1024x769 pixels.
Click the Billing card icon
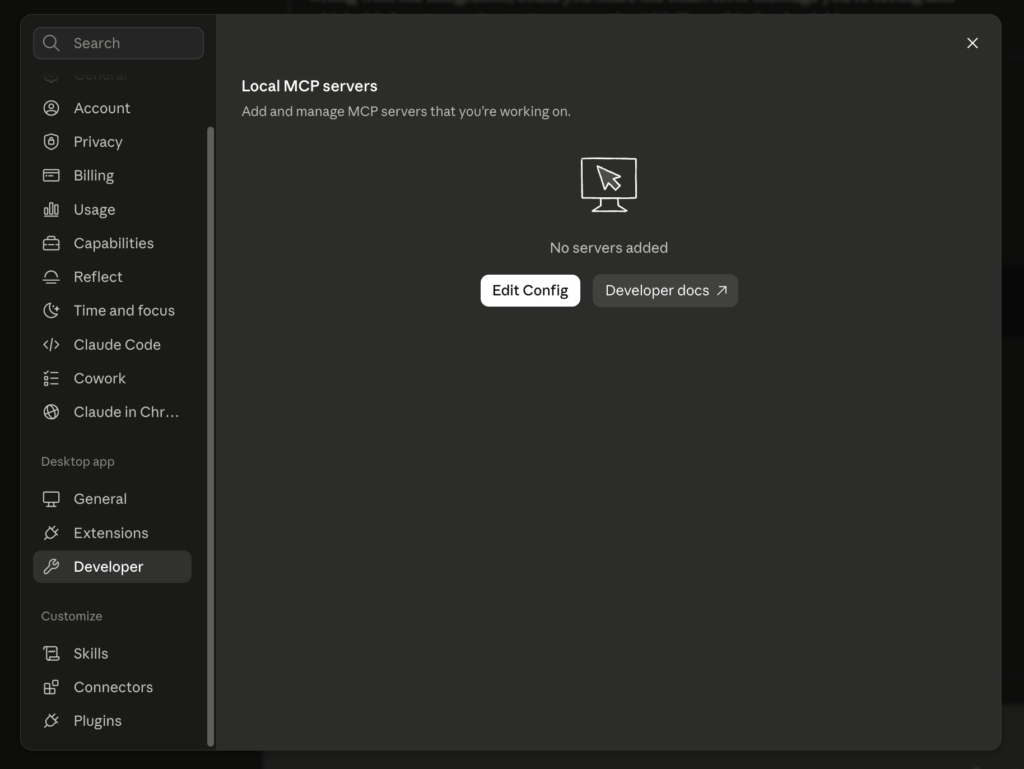51,176
